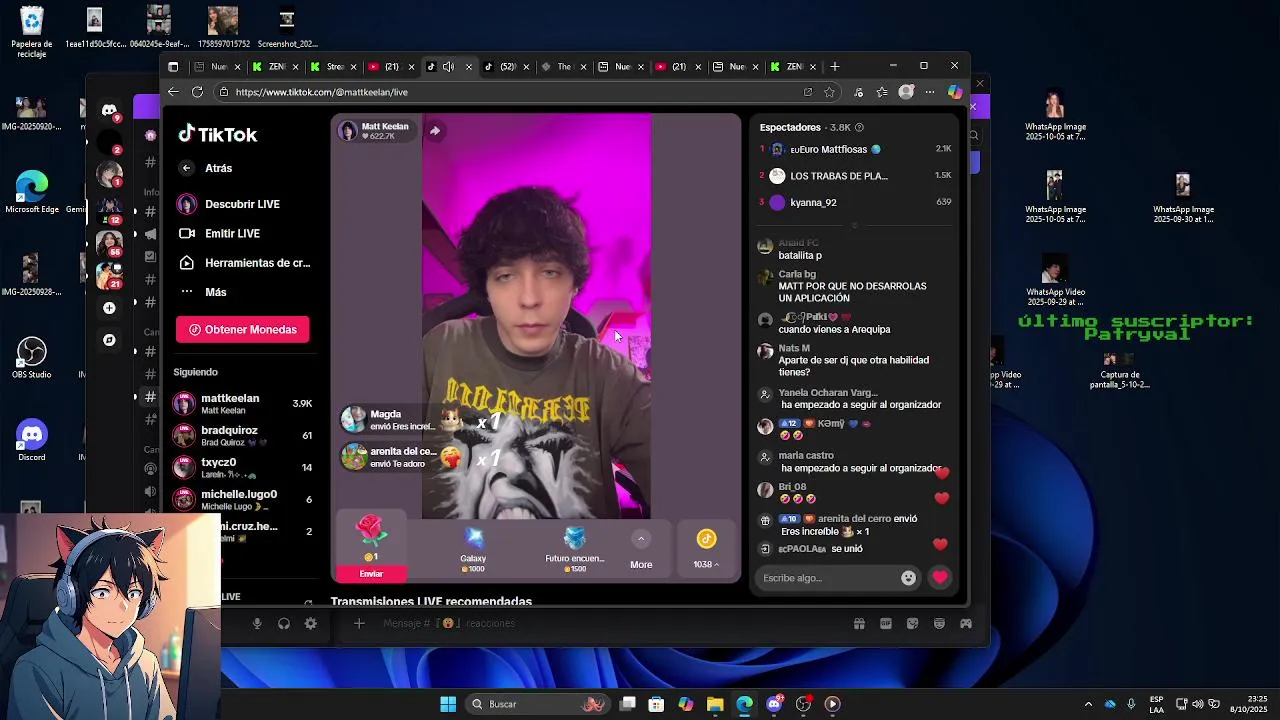Open michelle.lugo0 live channel
Viewport: 1280px width, 720px height.
pos(243,499)
